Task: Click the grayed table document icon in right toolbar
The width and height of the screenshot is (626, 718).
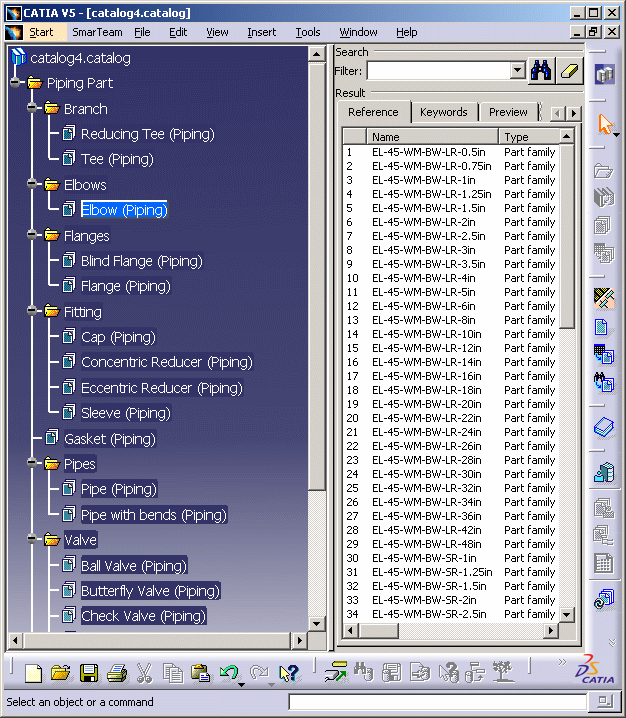Action: [604, 563]
